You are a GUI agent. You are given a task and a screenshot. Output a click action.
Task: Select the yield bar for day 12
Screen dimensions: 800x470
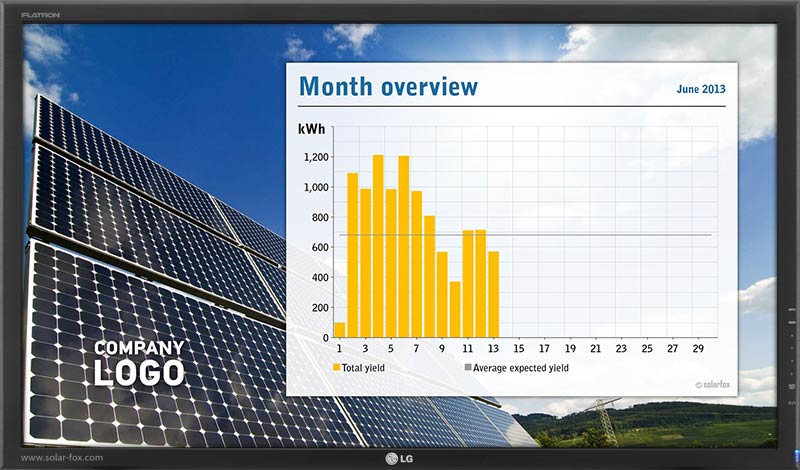coord(481,284)
